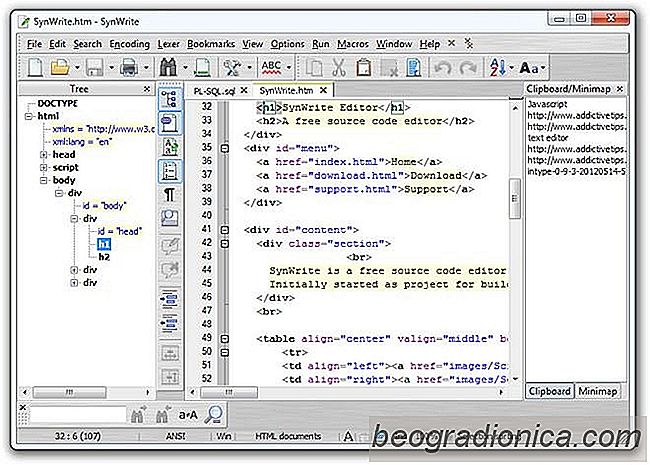
Task: Collapse the html tree node
Action: click(29, 116)
